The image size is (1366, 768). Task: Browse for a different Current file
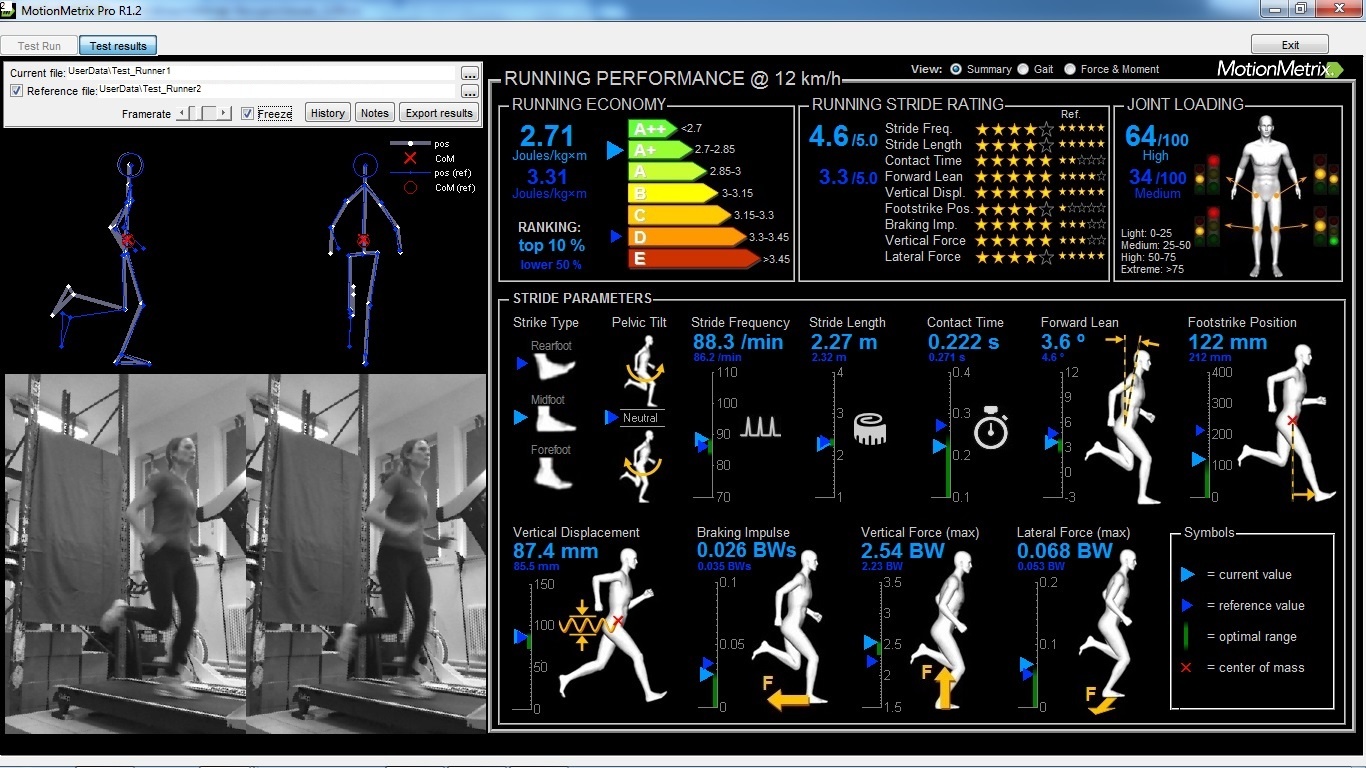coord(468,72)
